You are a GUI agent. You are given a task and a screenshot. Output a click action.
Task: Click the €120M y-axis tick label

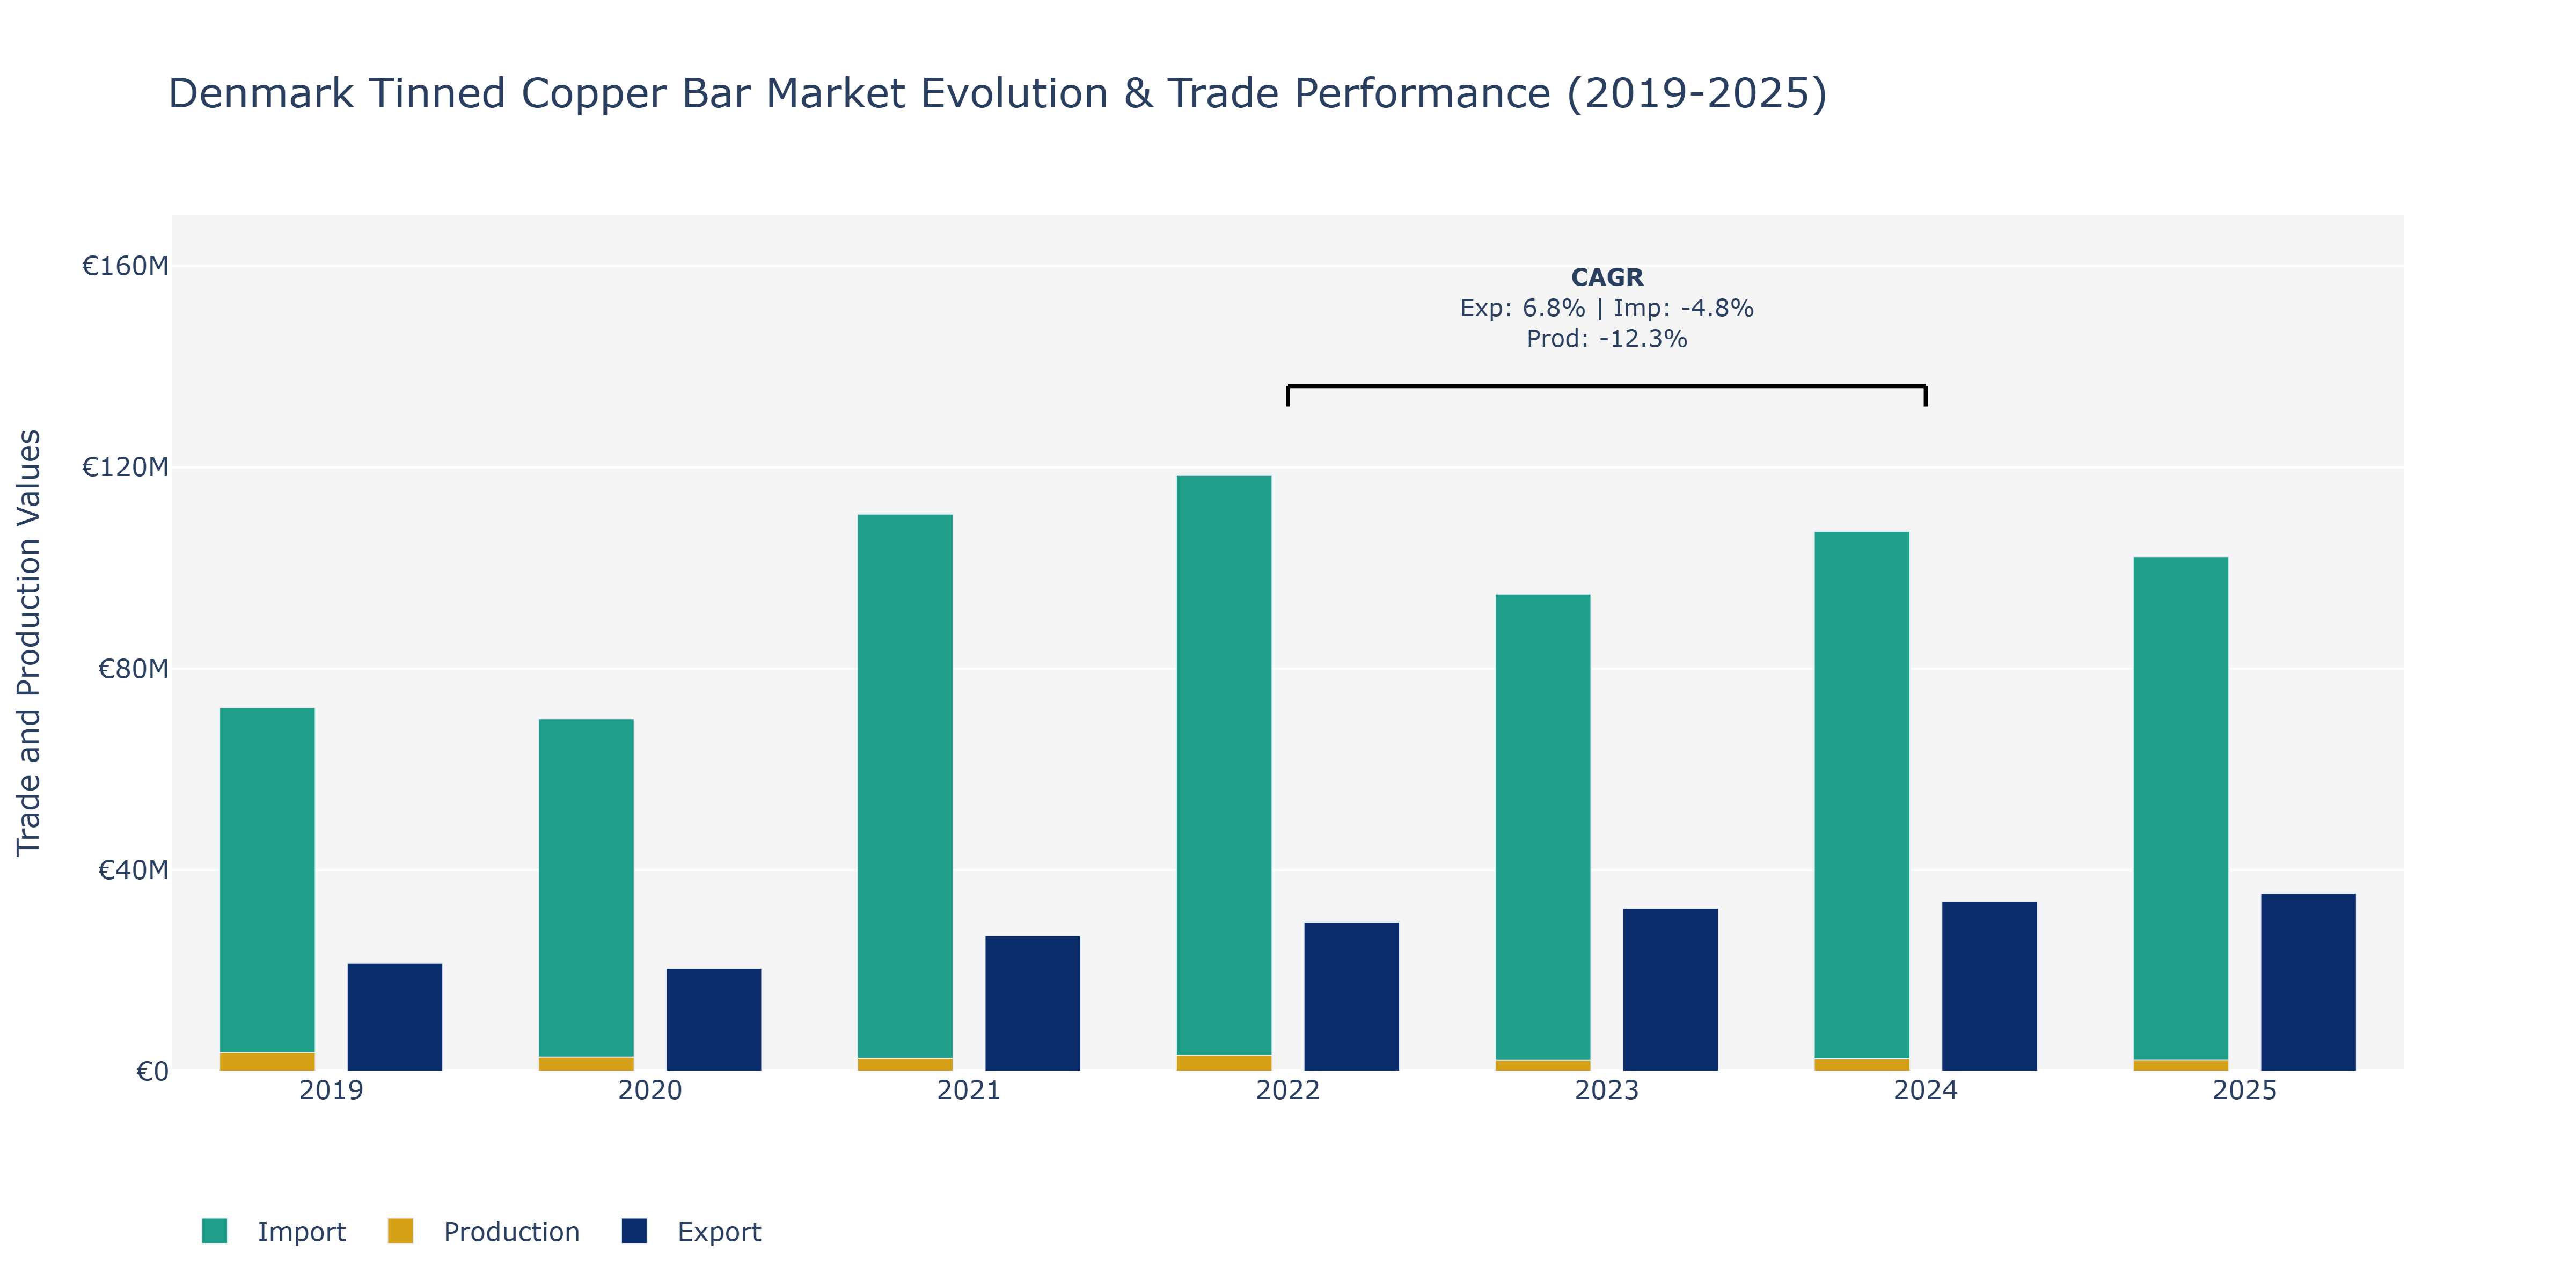pos(125,467)
